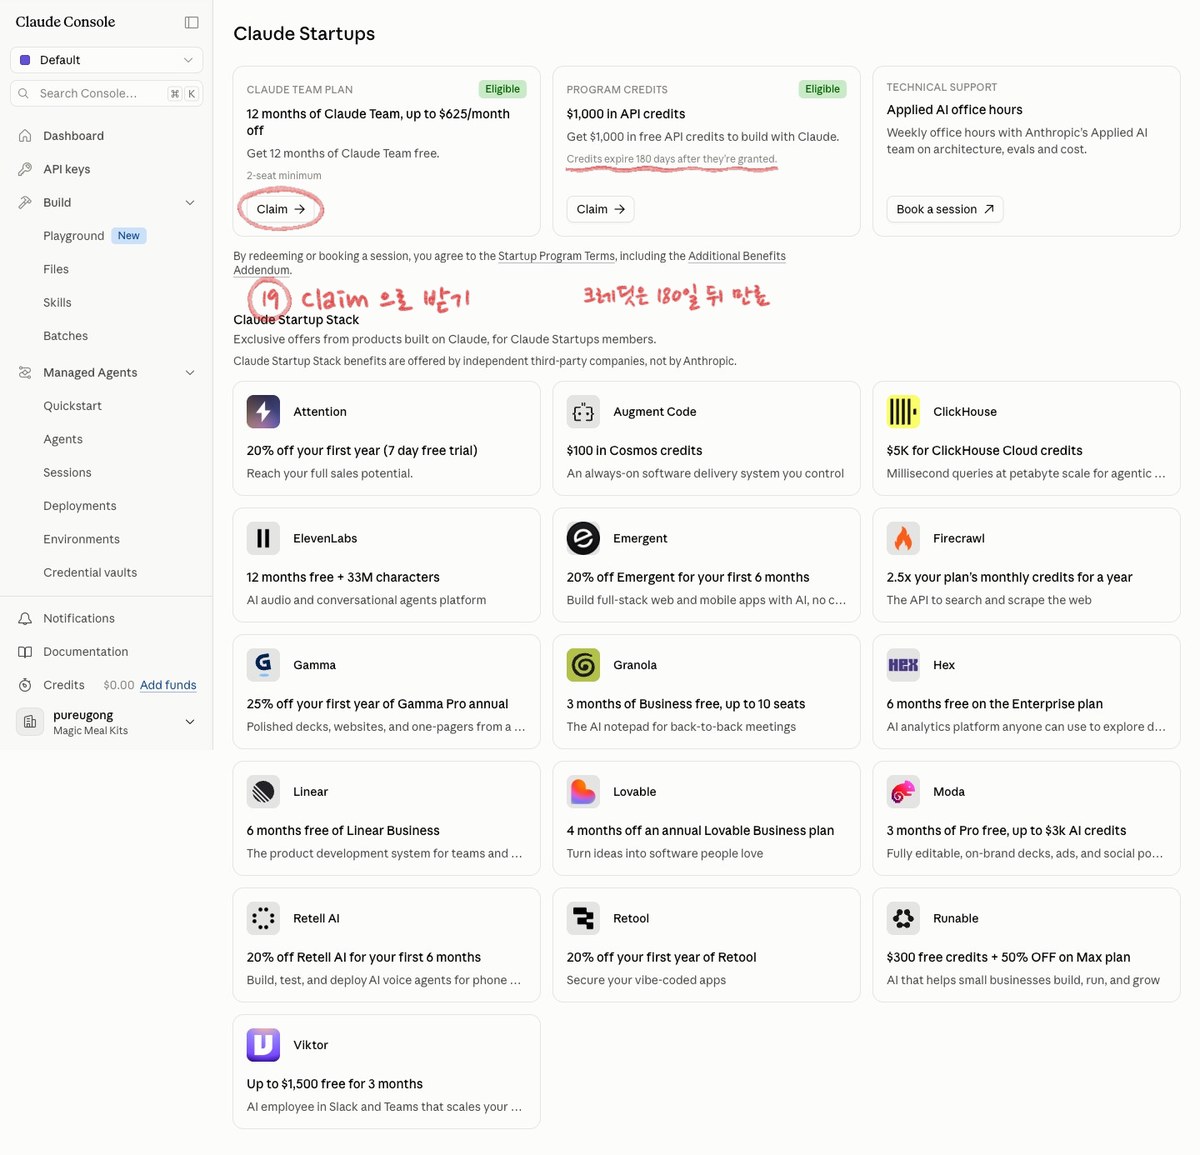Open the Startup Program Terms link
Viewport: 1200px width, 1155px height.
coord(557,256)
